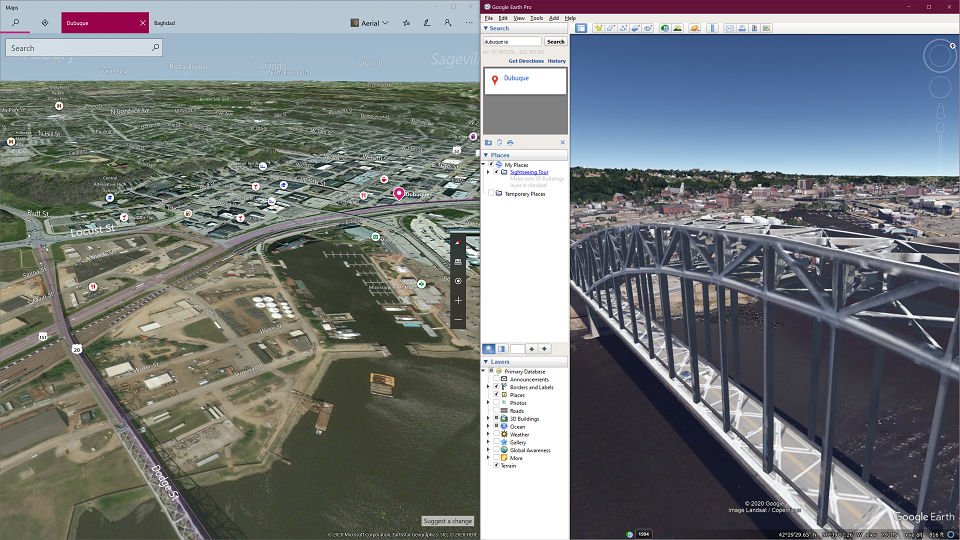Screen dimensions: 960x540
Task: Print the view from Google Earth toolbar
Action: (x=742, y=28)
